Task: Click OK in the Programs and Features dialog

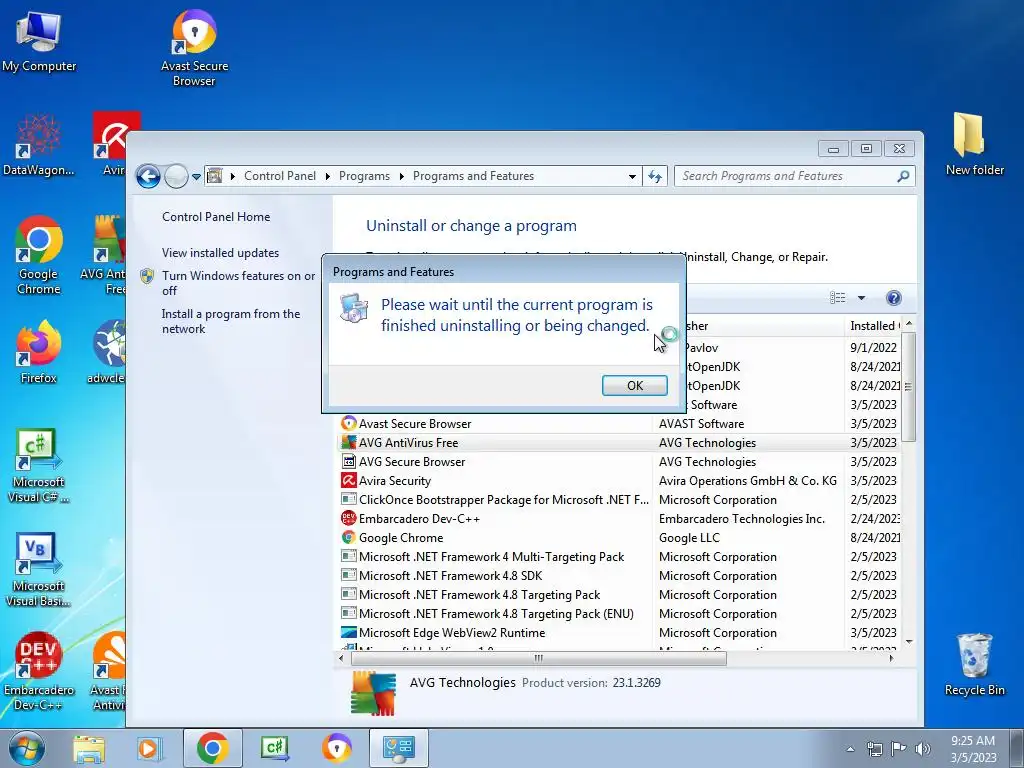Action: click(634, 385)
